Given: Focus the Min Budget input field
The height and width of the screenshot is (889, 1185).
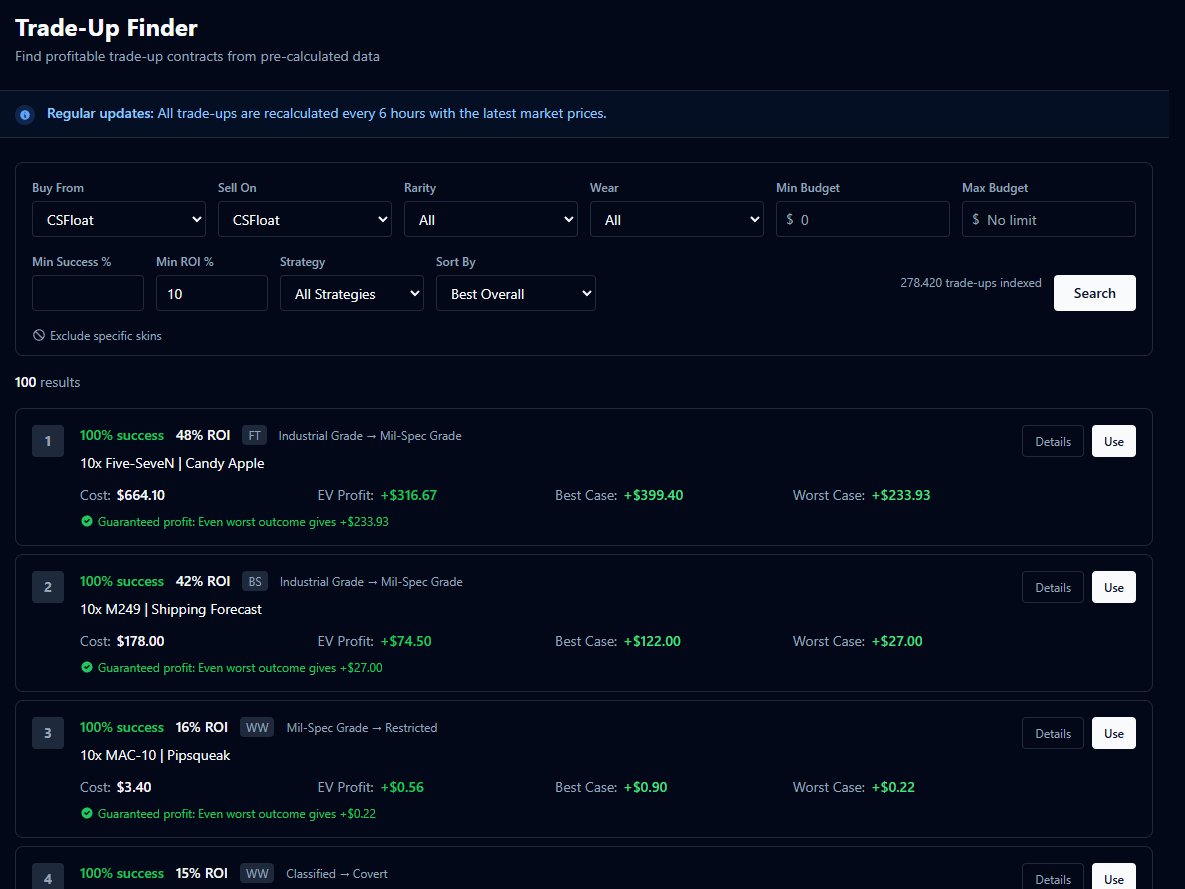Looking at the screenshot, I should [x=862, y=219].
